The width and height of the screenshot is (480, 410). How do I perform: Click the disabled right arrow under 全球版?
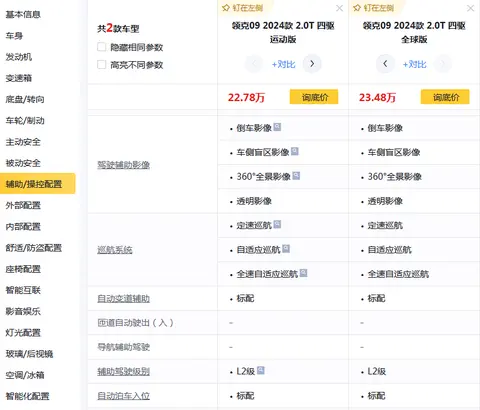point(443,63)
